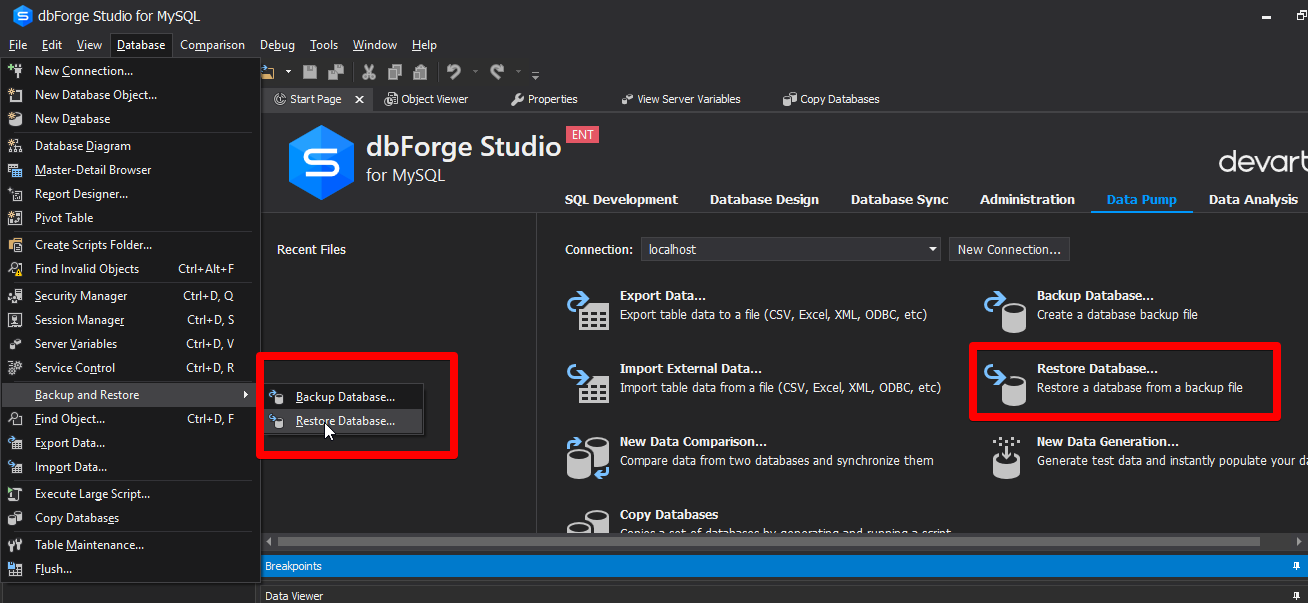Open Security Manager from menu
Screen dimensions: 1308x603
[130, 296]
